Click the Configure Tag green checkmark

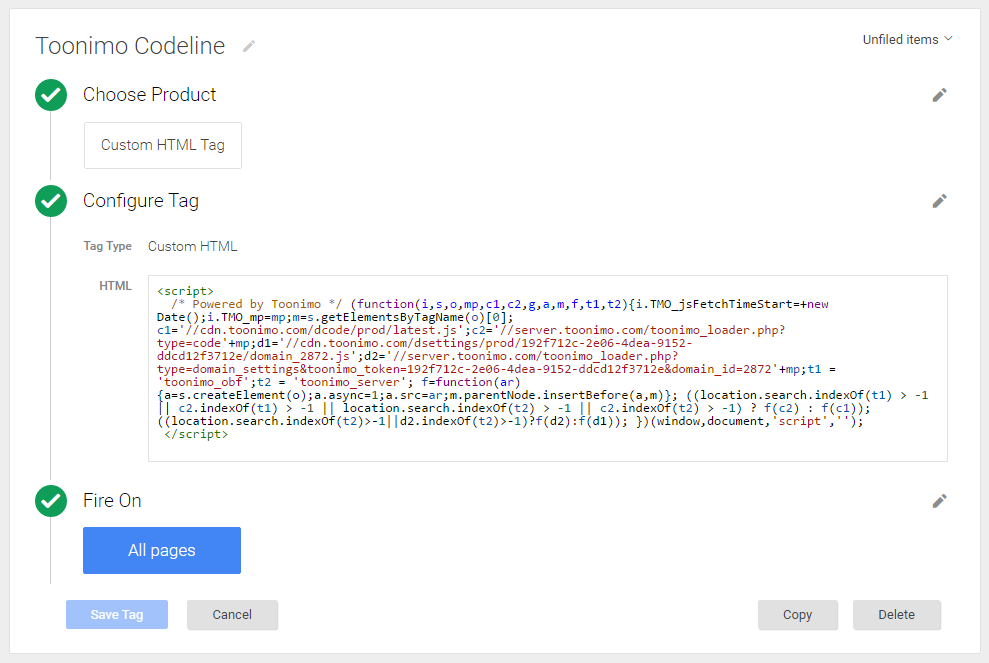tap(51, 201)
